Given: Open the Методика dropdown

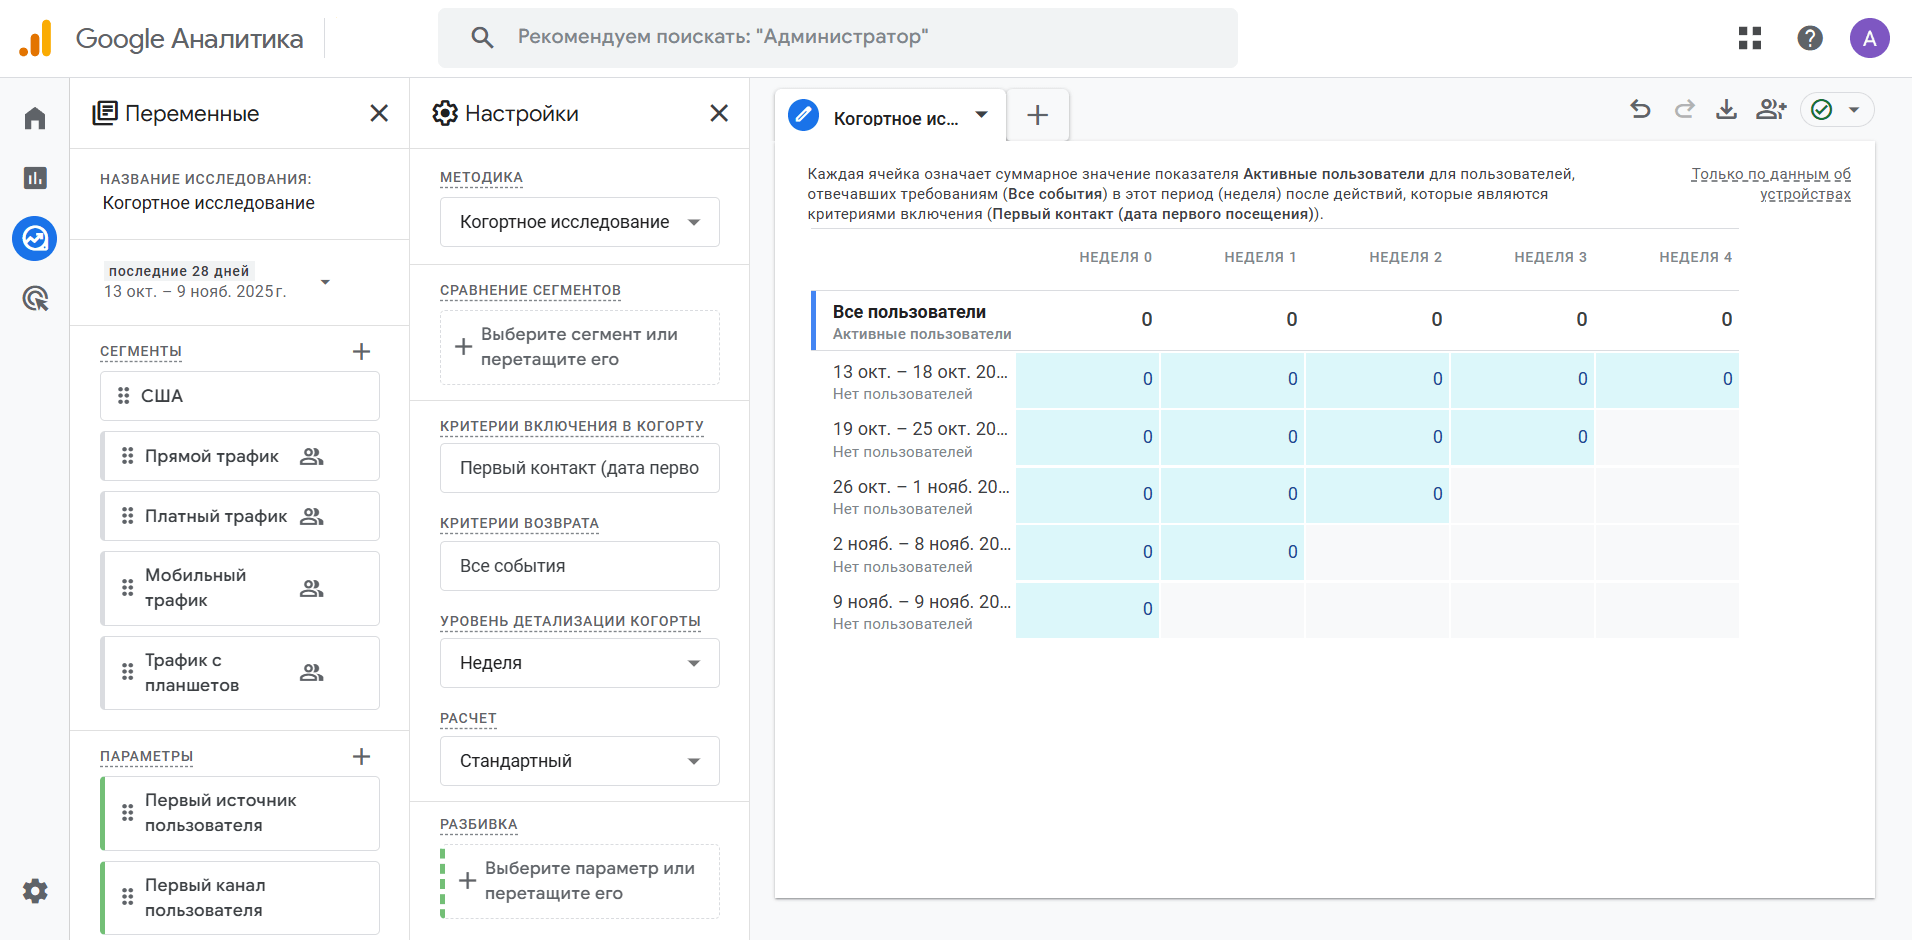Looking at the screenshot, I should click(x=579, y=222).
